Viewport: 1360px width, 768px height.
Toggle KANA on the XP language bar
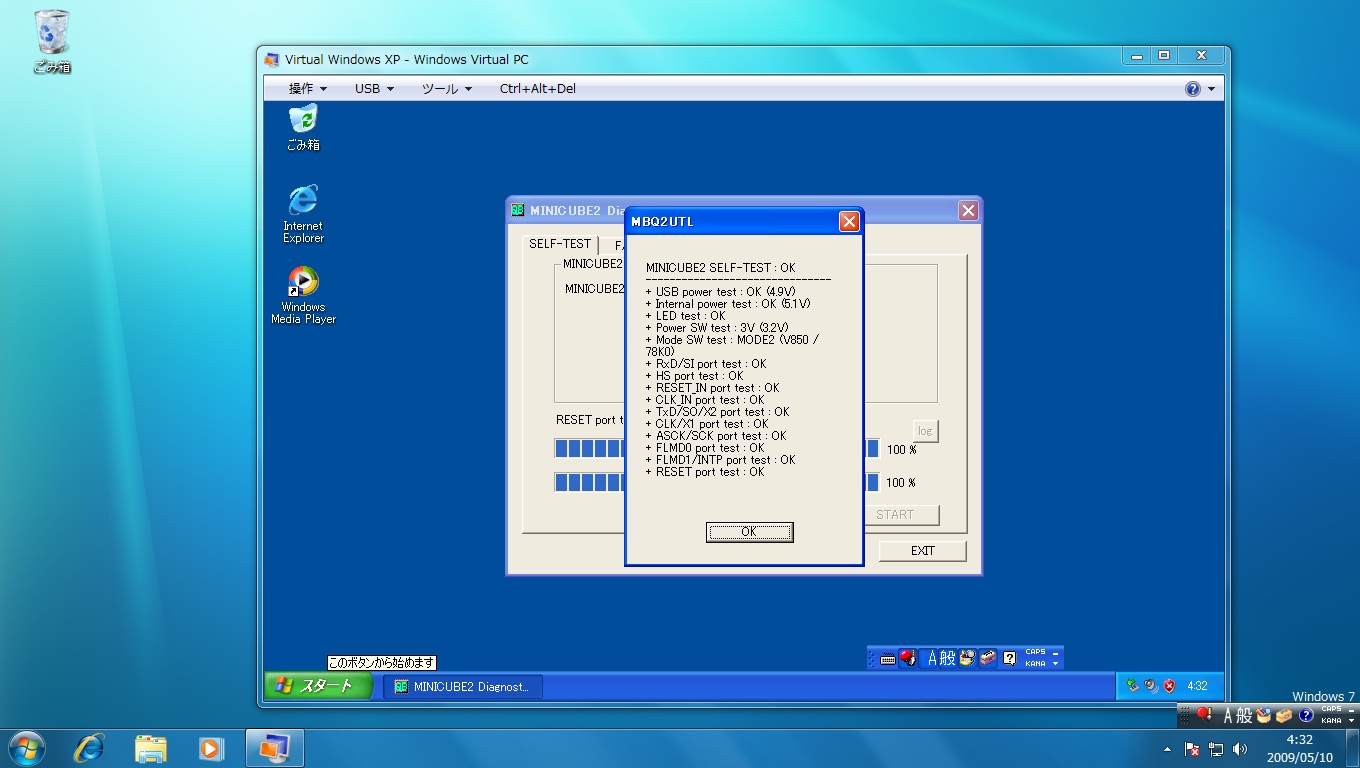pyautogui.click(x=1035, y=663)
